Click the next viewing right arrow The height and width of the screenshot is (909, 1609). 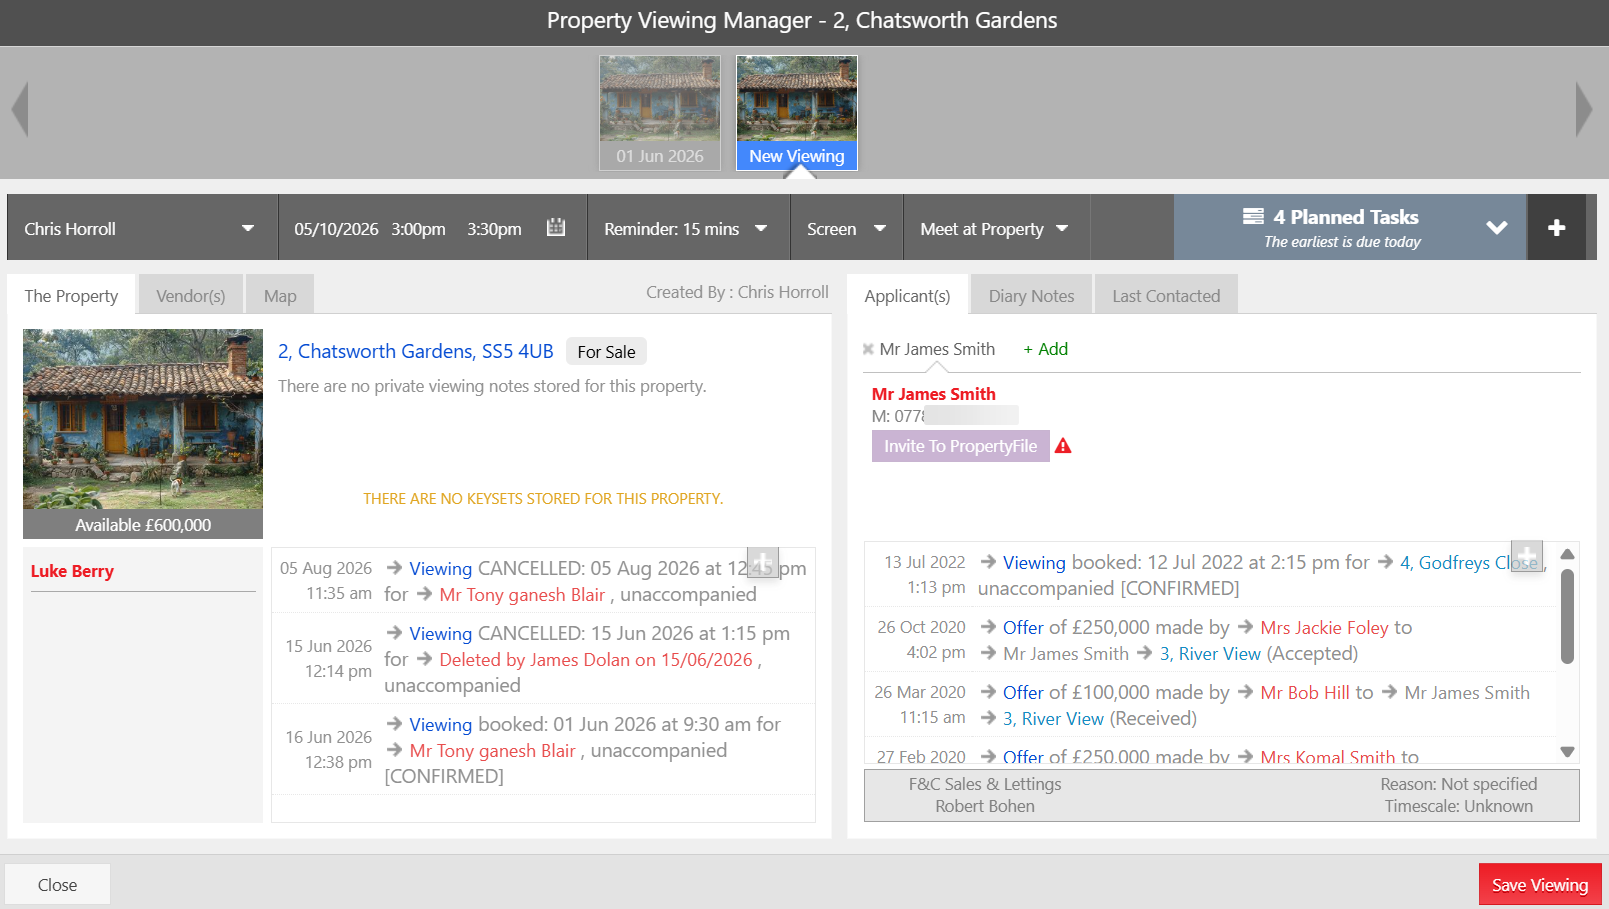tap(1583, 109)
